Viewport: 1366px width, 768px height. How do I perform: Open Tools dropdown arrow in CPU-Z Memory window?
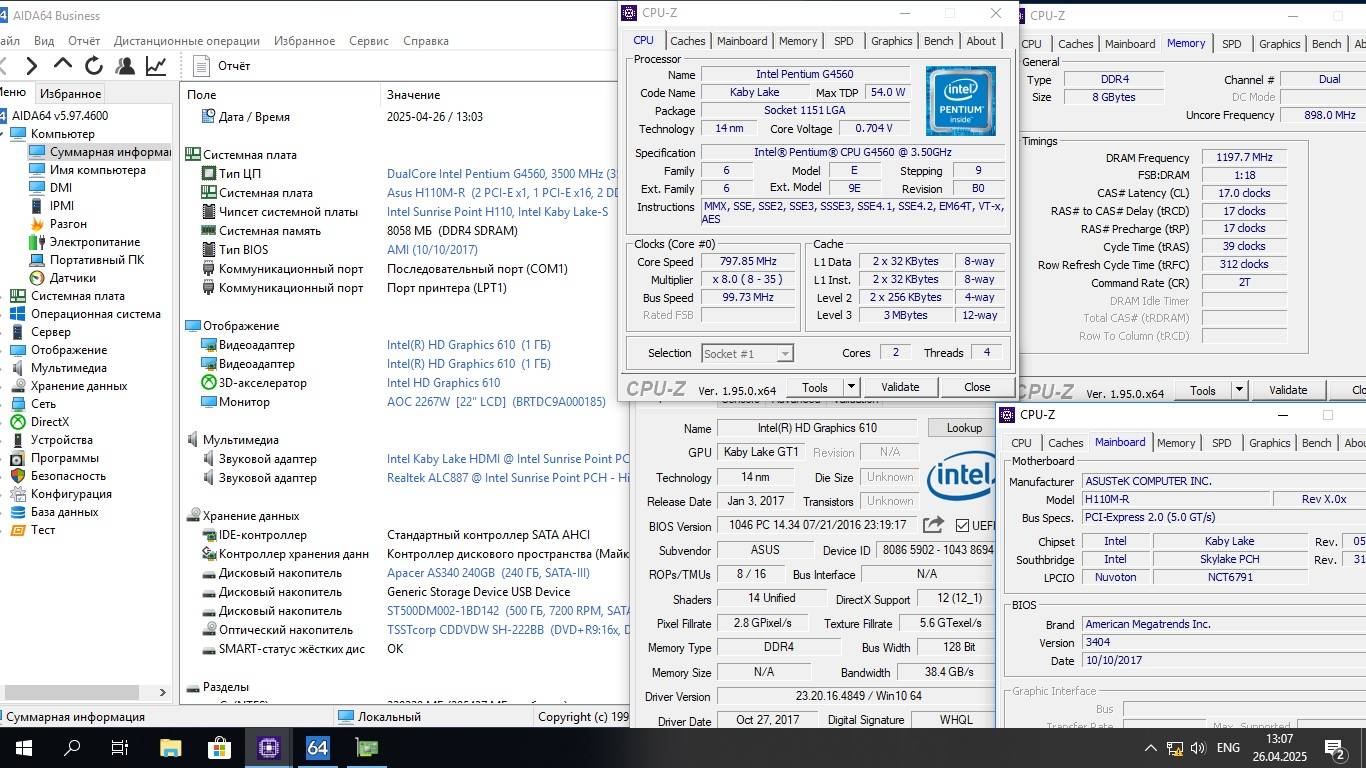(1239, 390)
